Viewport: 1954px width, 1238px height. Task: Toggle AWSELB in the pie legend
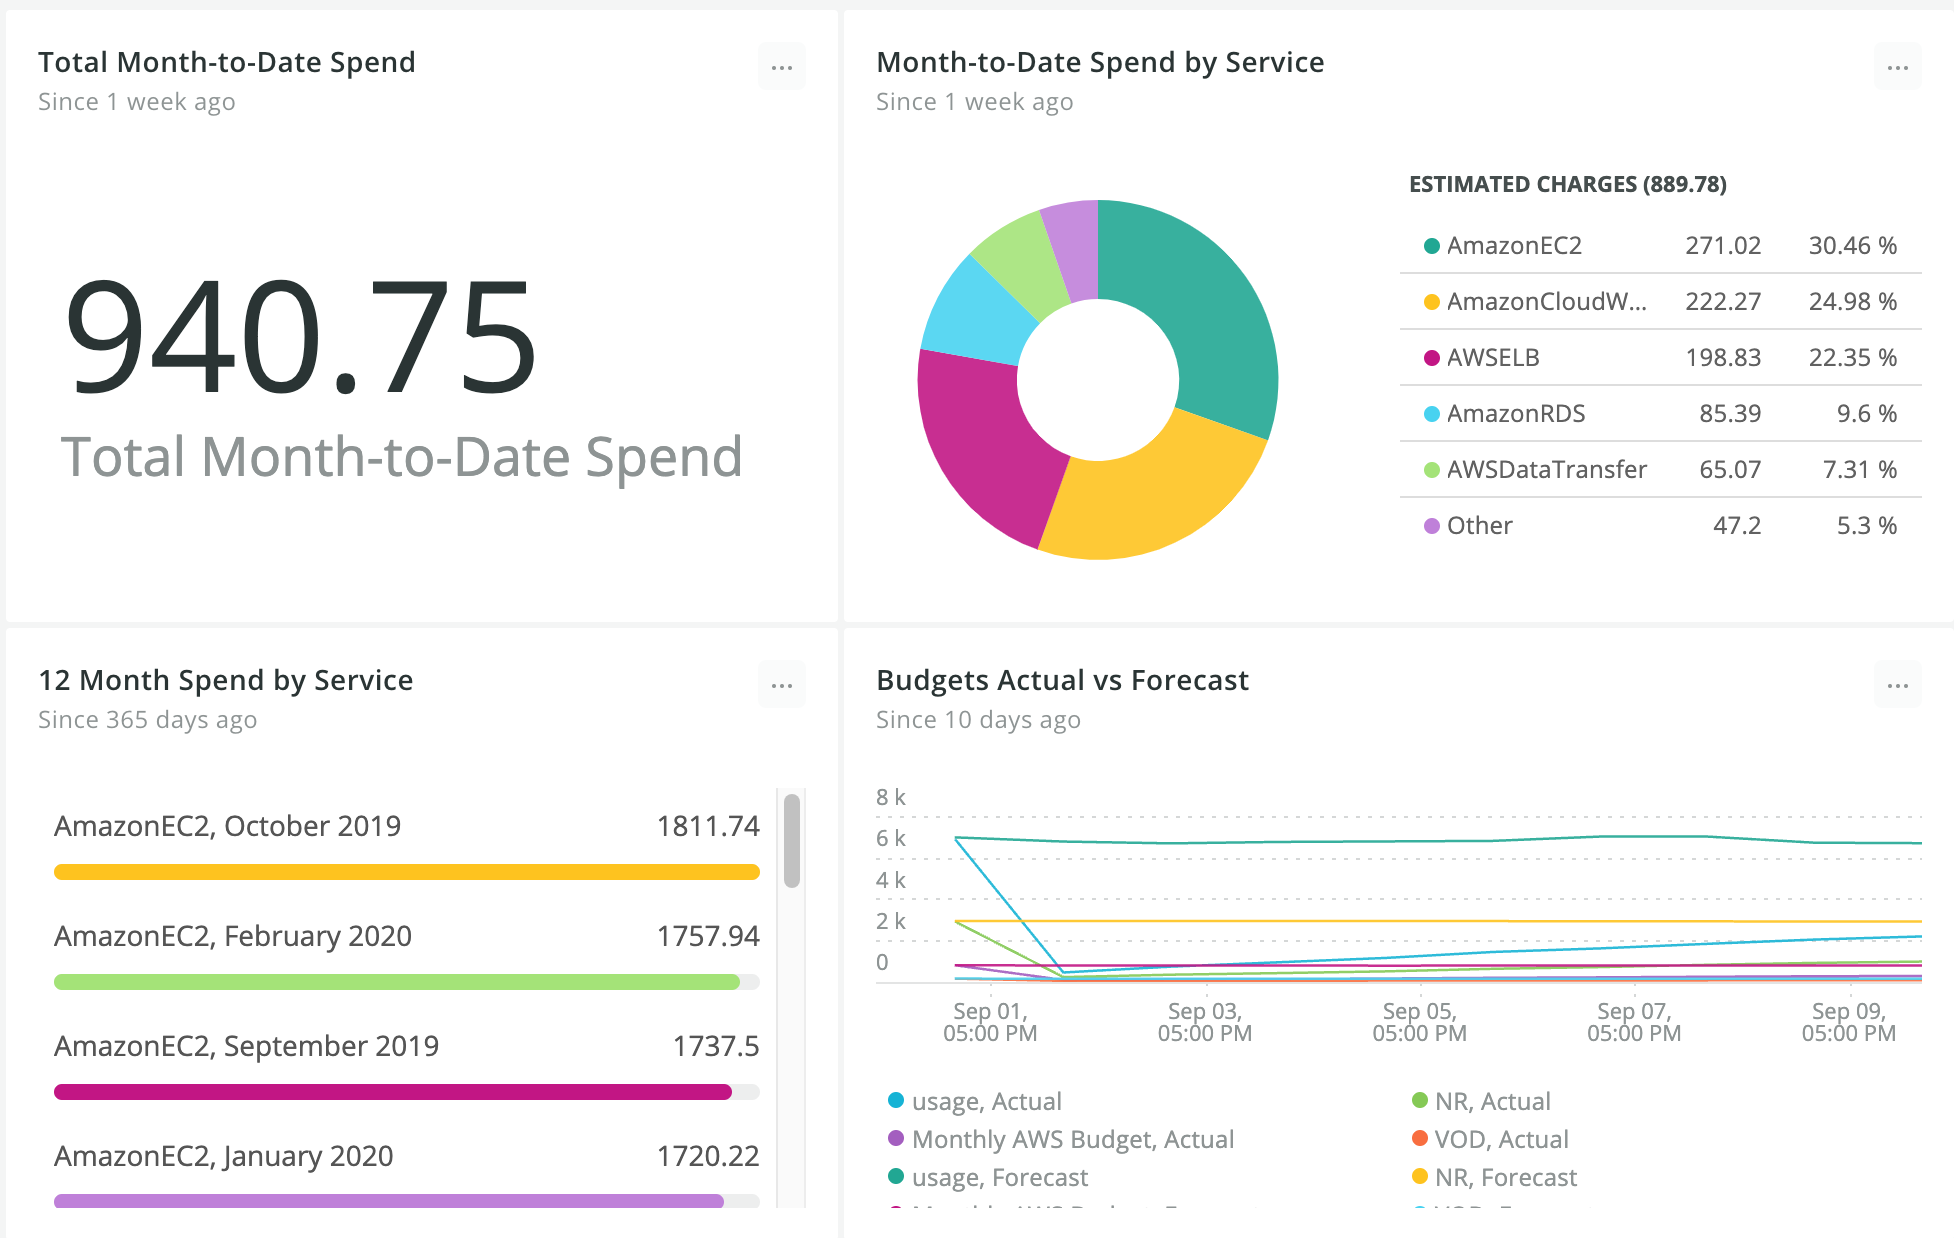pos(1492,358)
